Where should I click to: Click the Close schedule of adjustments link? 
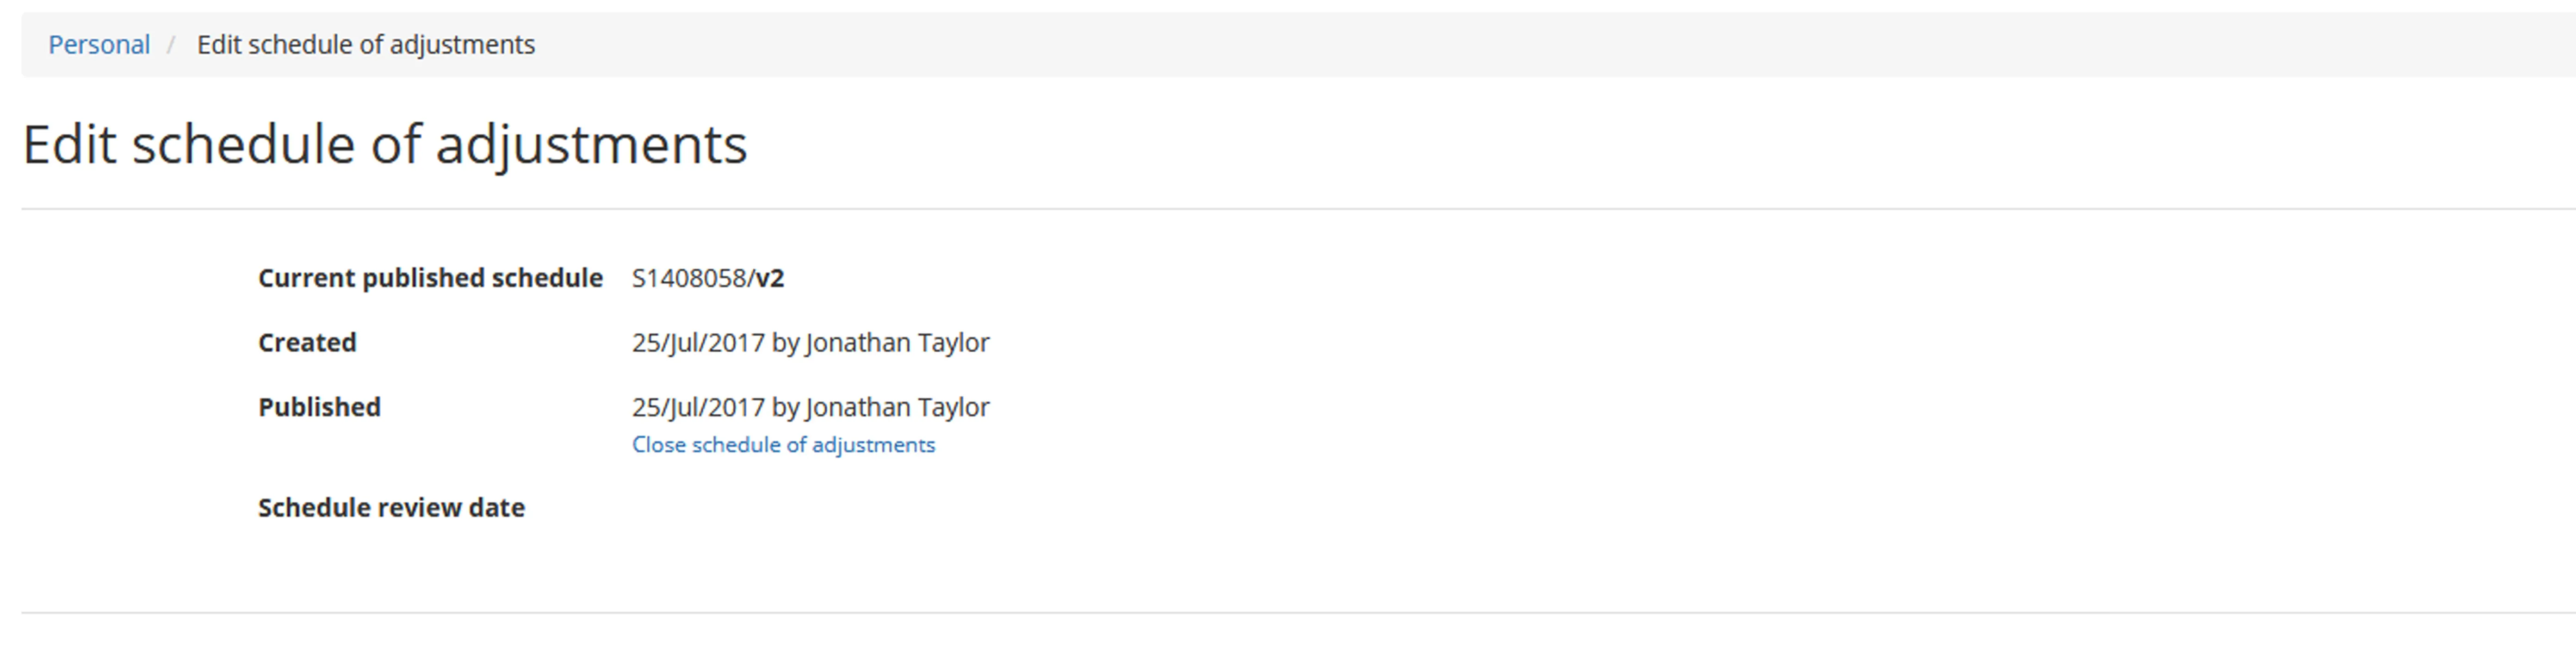coord(783,445)
